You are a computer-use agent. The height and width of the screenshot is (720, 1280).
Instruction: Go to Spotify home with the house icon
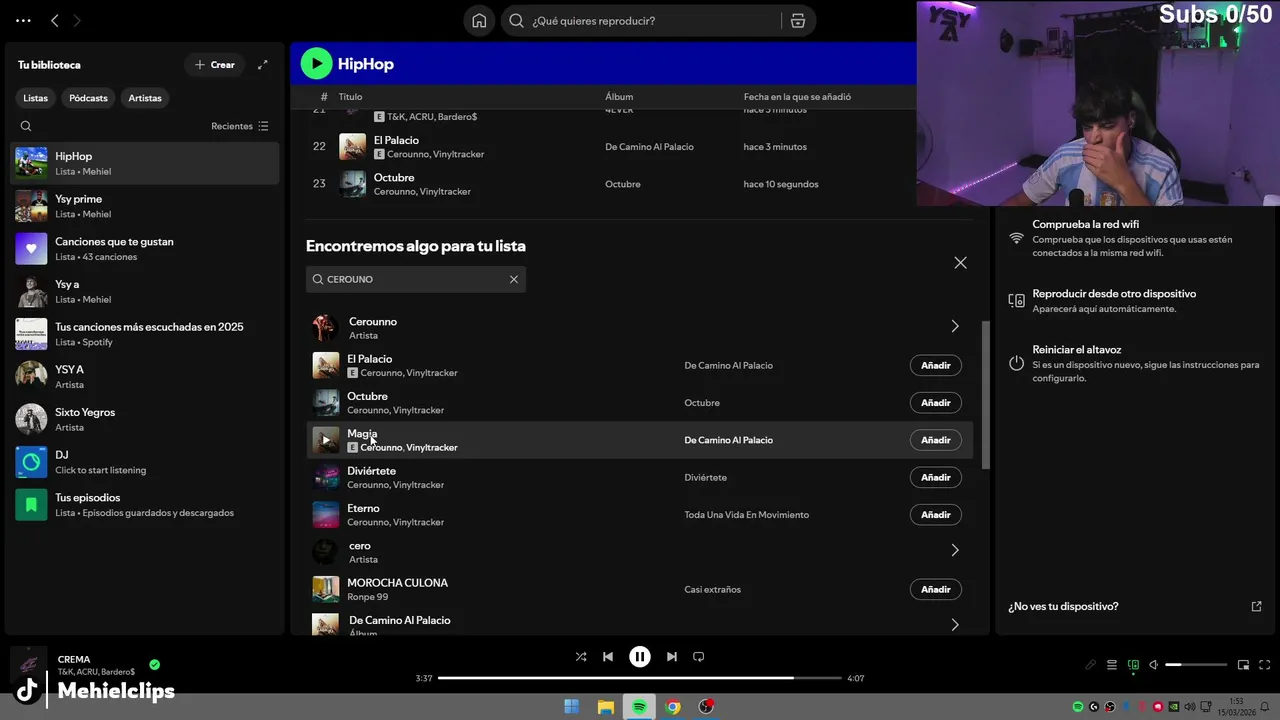(479, 21)
